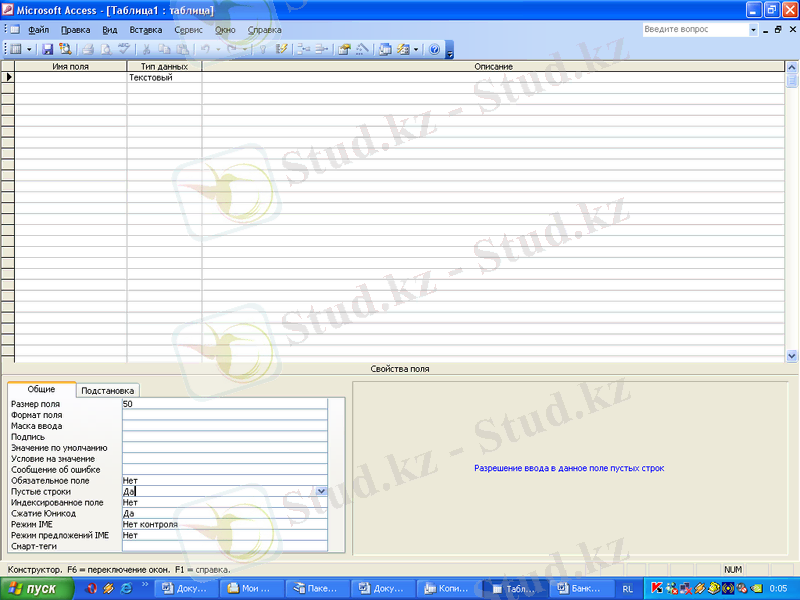
Task: Click the Описание column header
Action: (x=493, y=66)
